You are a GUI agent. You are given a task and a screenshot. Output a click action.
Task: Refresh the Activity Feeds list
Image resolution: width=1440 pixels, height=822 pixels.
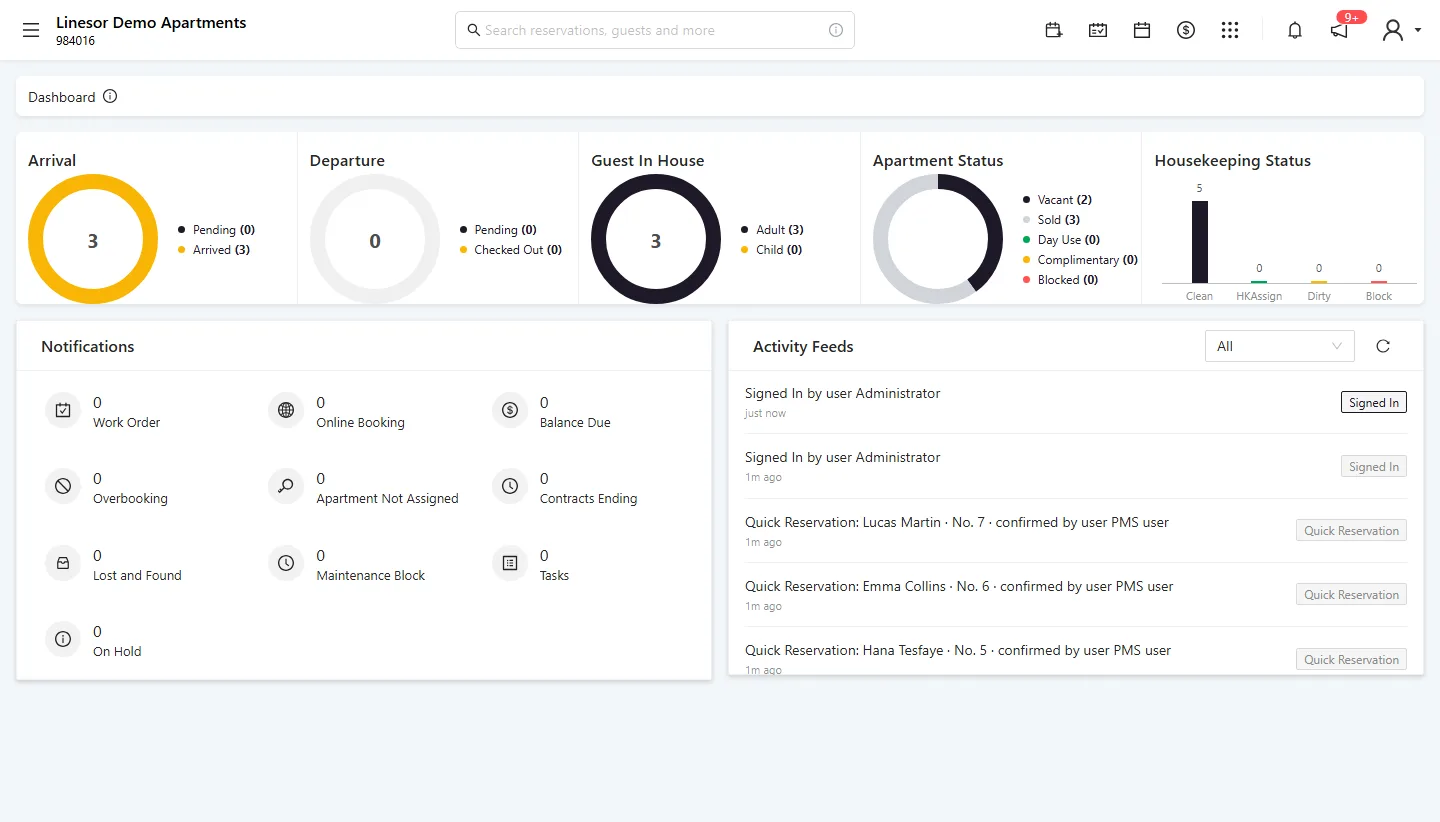pos(1383,346)
